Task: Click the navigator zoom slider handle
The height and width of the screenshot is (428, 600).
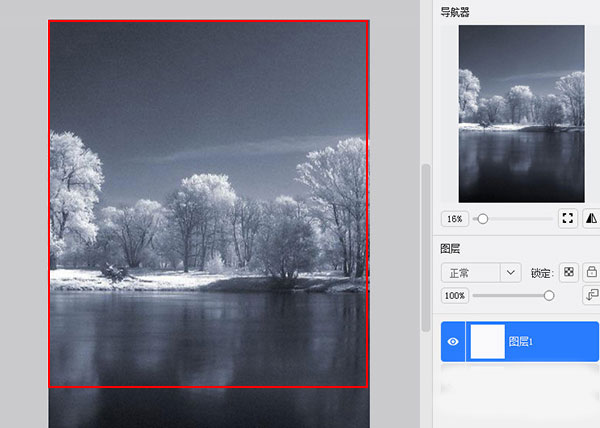Action: 483,219
